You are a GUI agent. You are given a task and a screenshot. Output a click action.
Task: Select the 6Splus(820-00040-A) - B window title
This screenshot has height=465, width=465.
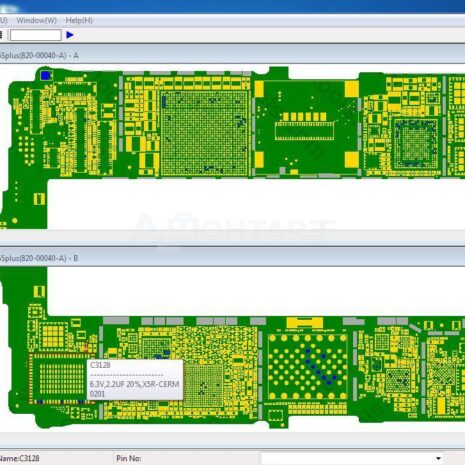pos(39,258)
